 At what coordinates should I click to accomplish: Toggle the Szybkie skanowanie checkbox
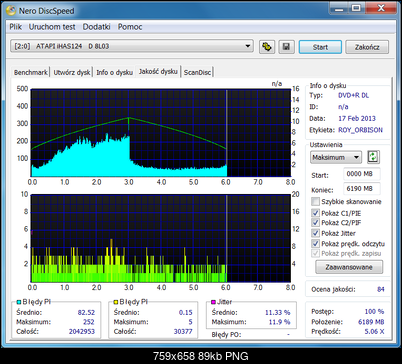coord(315,202)
